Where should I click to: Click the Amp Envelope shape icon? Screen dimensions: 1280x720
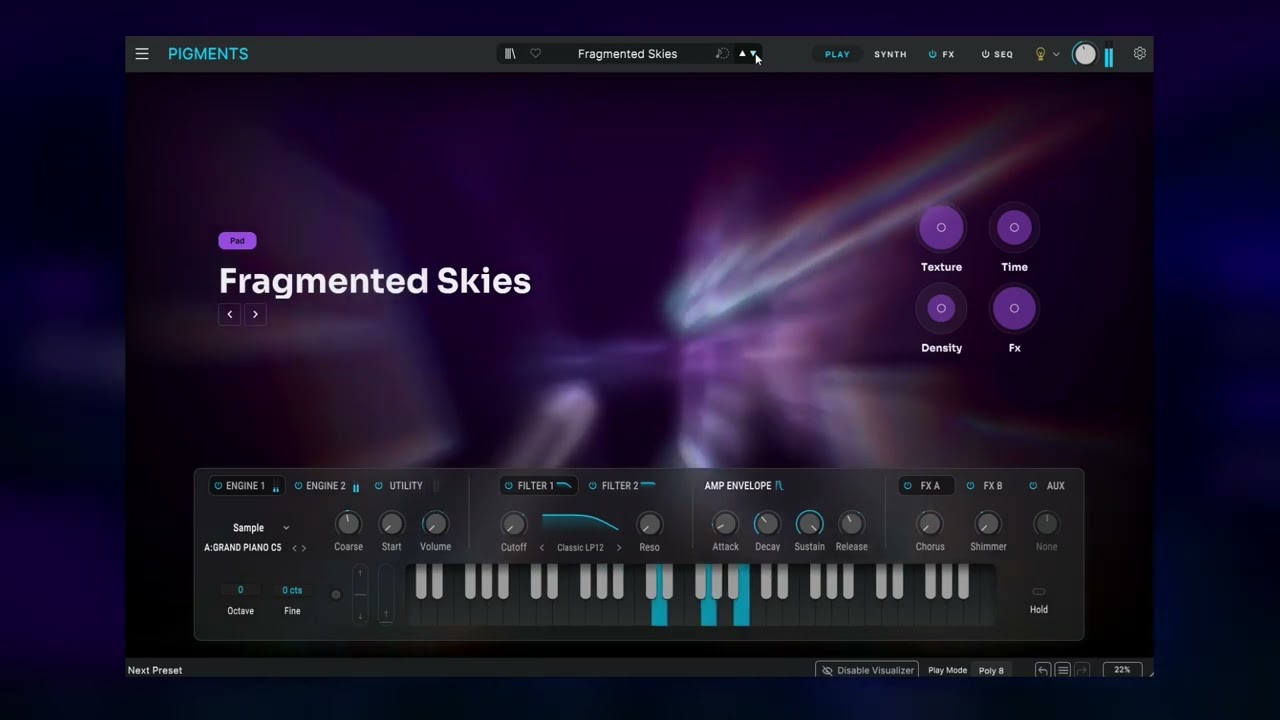(779, 486)
